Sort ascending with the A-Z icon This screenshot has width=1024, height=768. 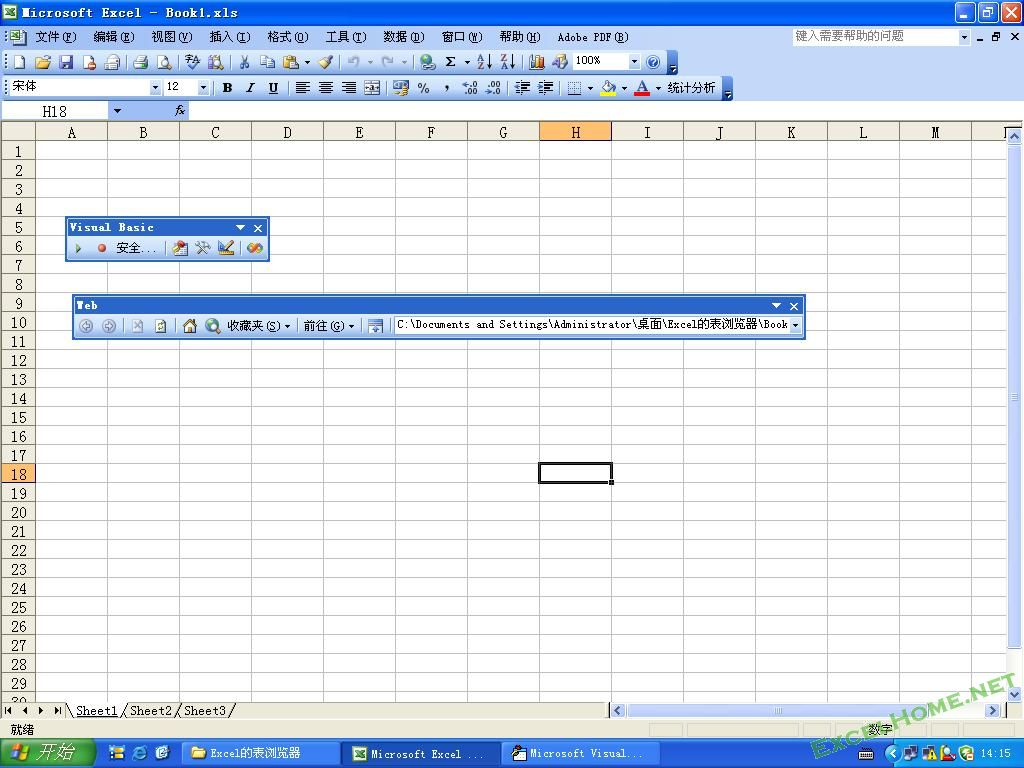tap(484, 62)
